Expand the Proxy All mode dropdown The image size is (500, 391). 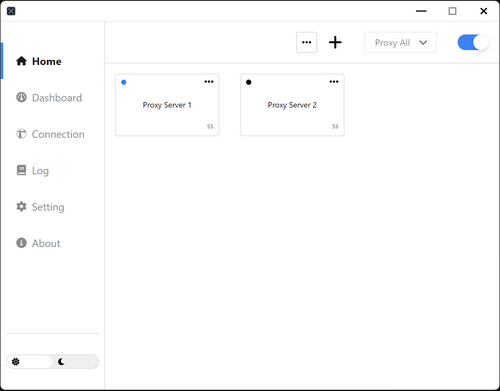(x=400, y=42)
